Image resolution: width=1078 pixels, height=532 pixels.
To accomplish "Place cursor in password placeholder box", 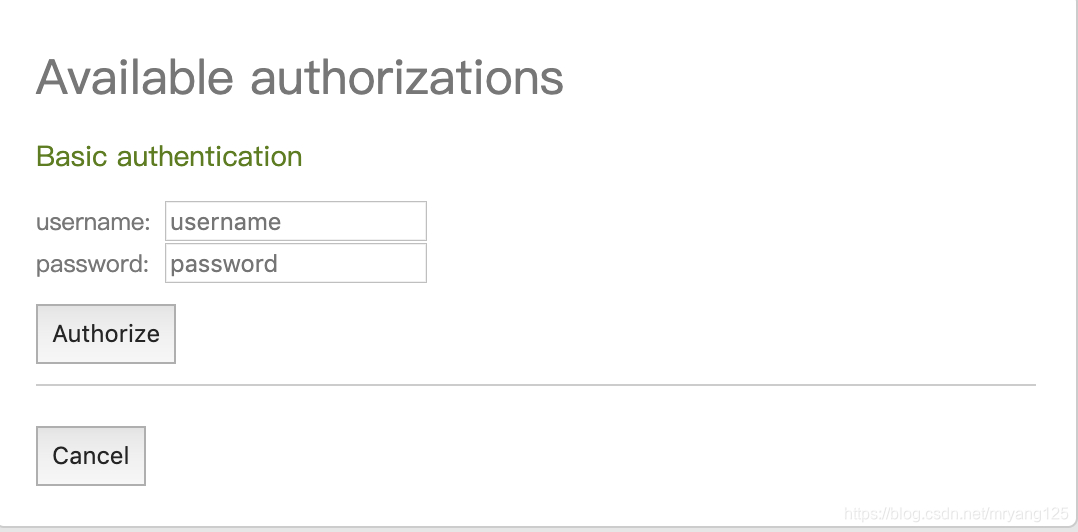I will click(x=296, y=263).
